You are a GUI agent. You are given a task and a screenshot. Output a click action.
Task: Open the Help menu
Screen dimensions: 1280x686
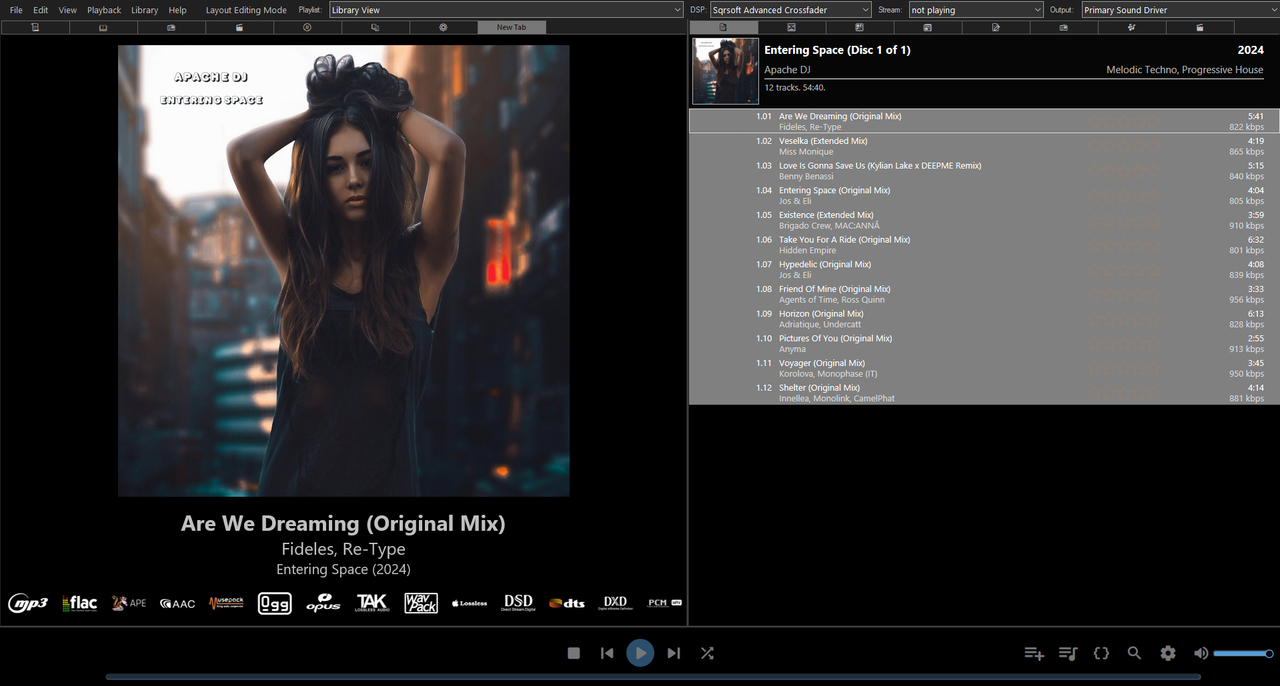pos(178,10)
